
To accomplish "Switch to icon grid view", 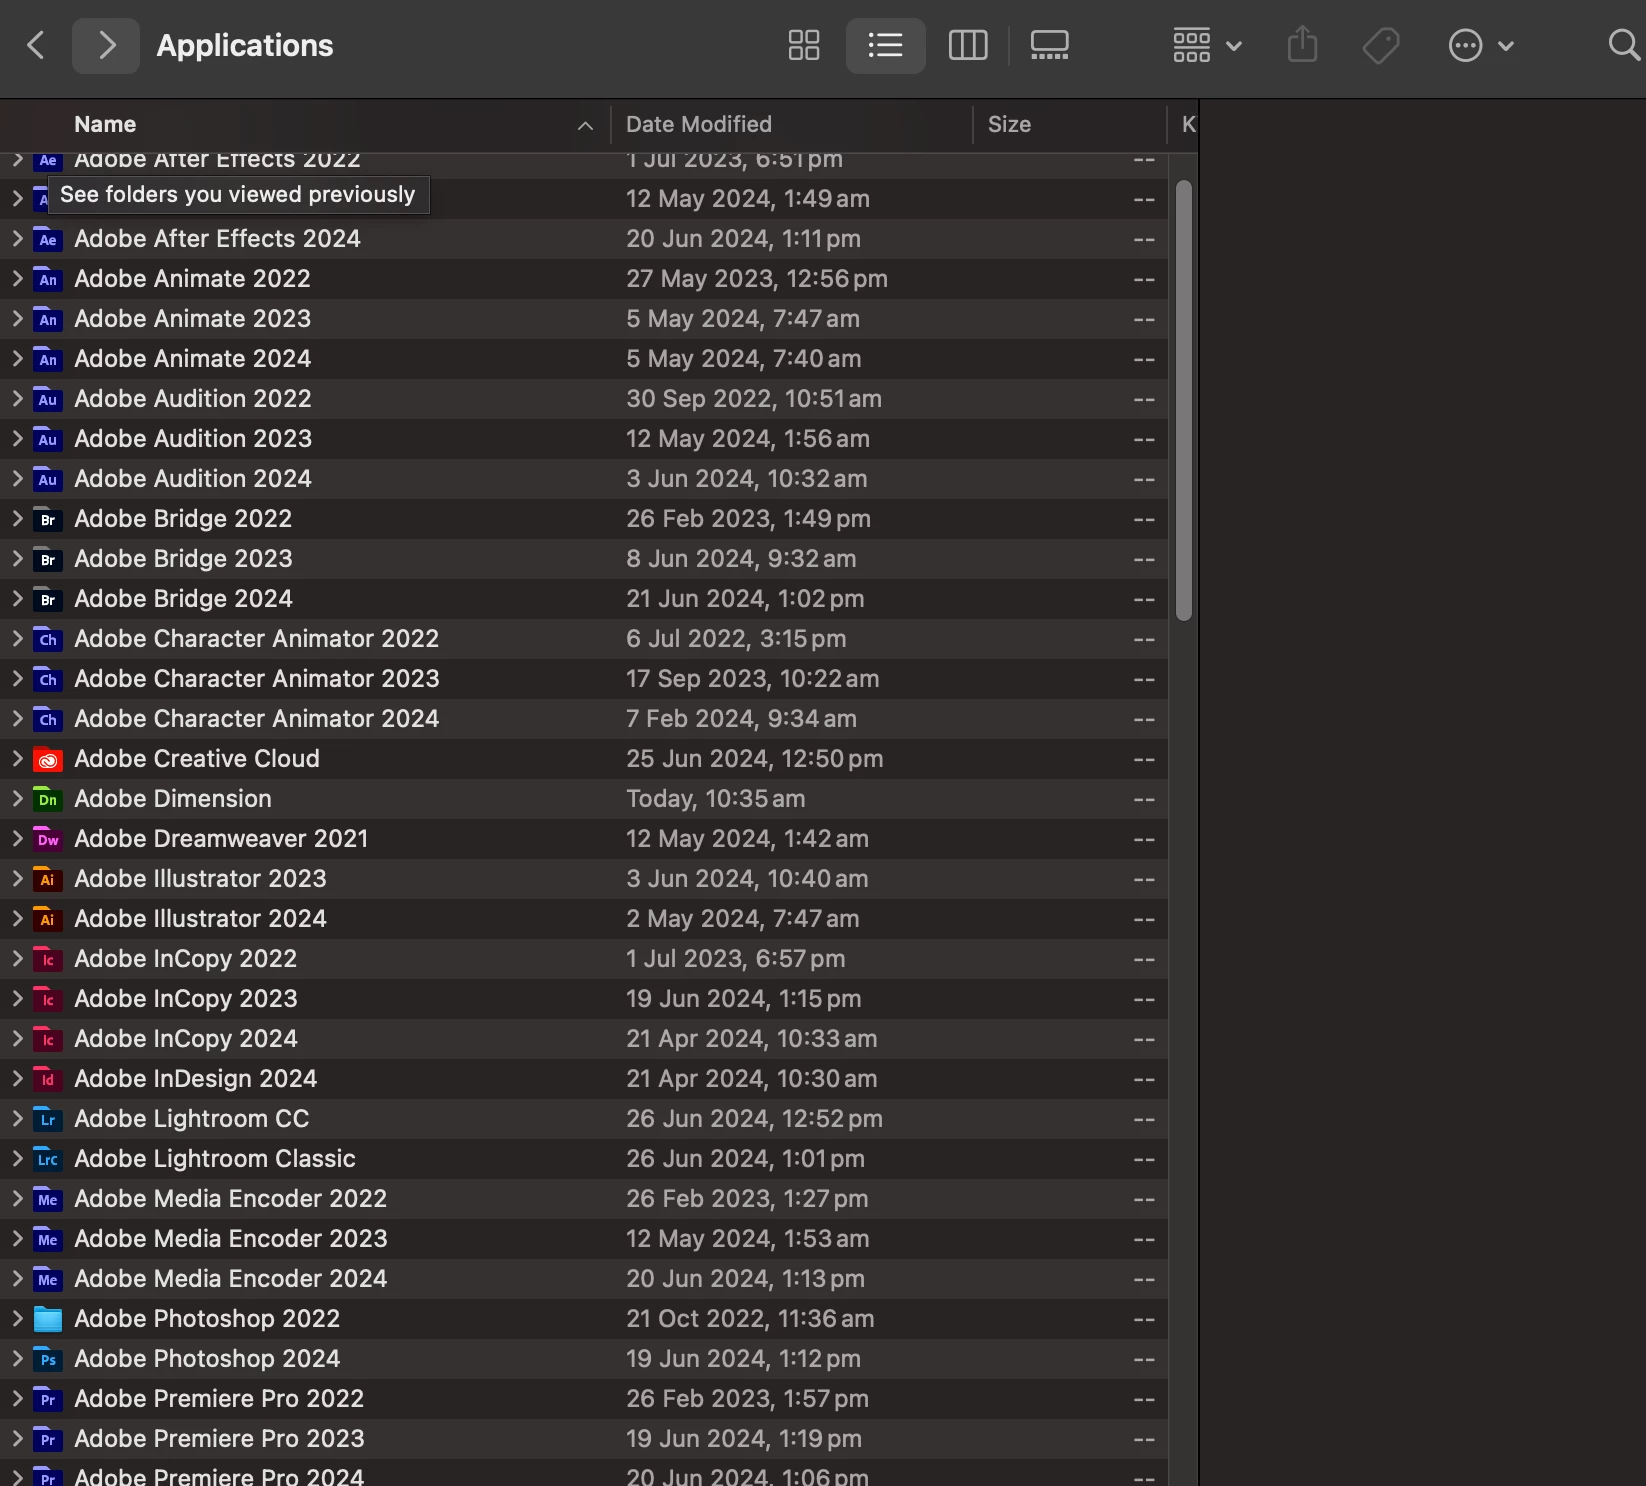I will click(804, 45).
